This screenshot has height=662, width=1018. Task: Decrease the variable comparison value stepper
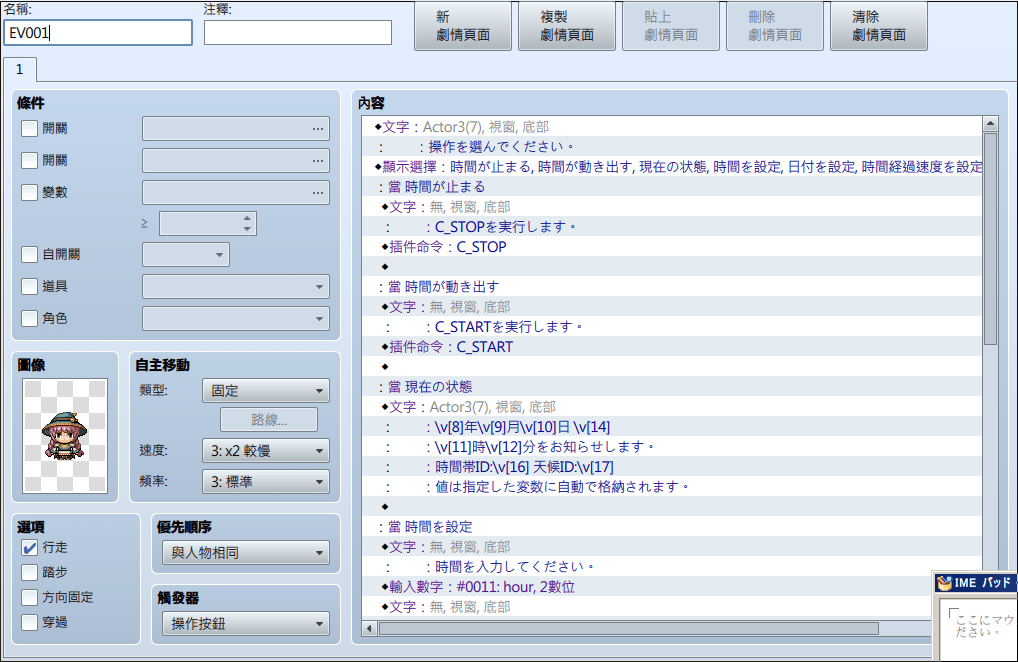[x=247, y=228]
